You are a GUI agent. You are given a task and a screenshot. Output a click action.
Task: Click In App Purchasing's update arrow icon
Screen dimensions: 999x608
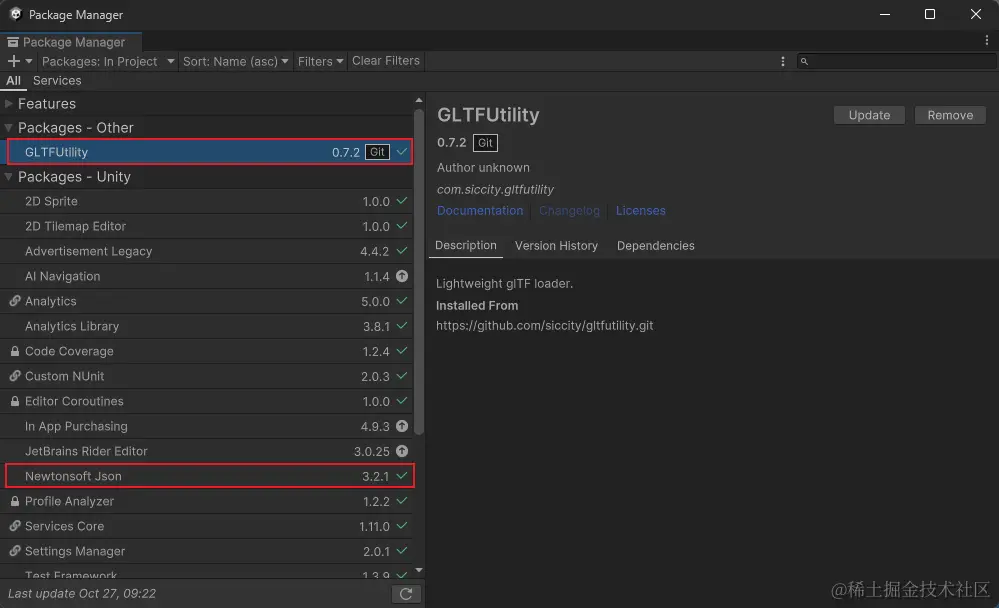pos(401,426)
